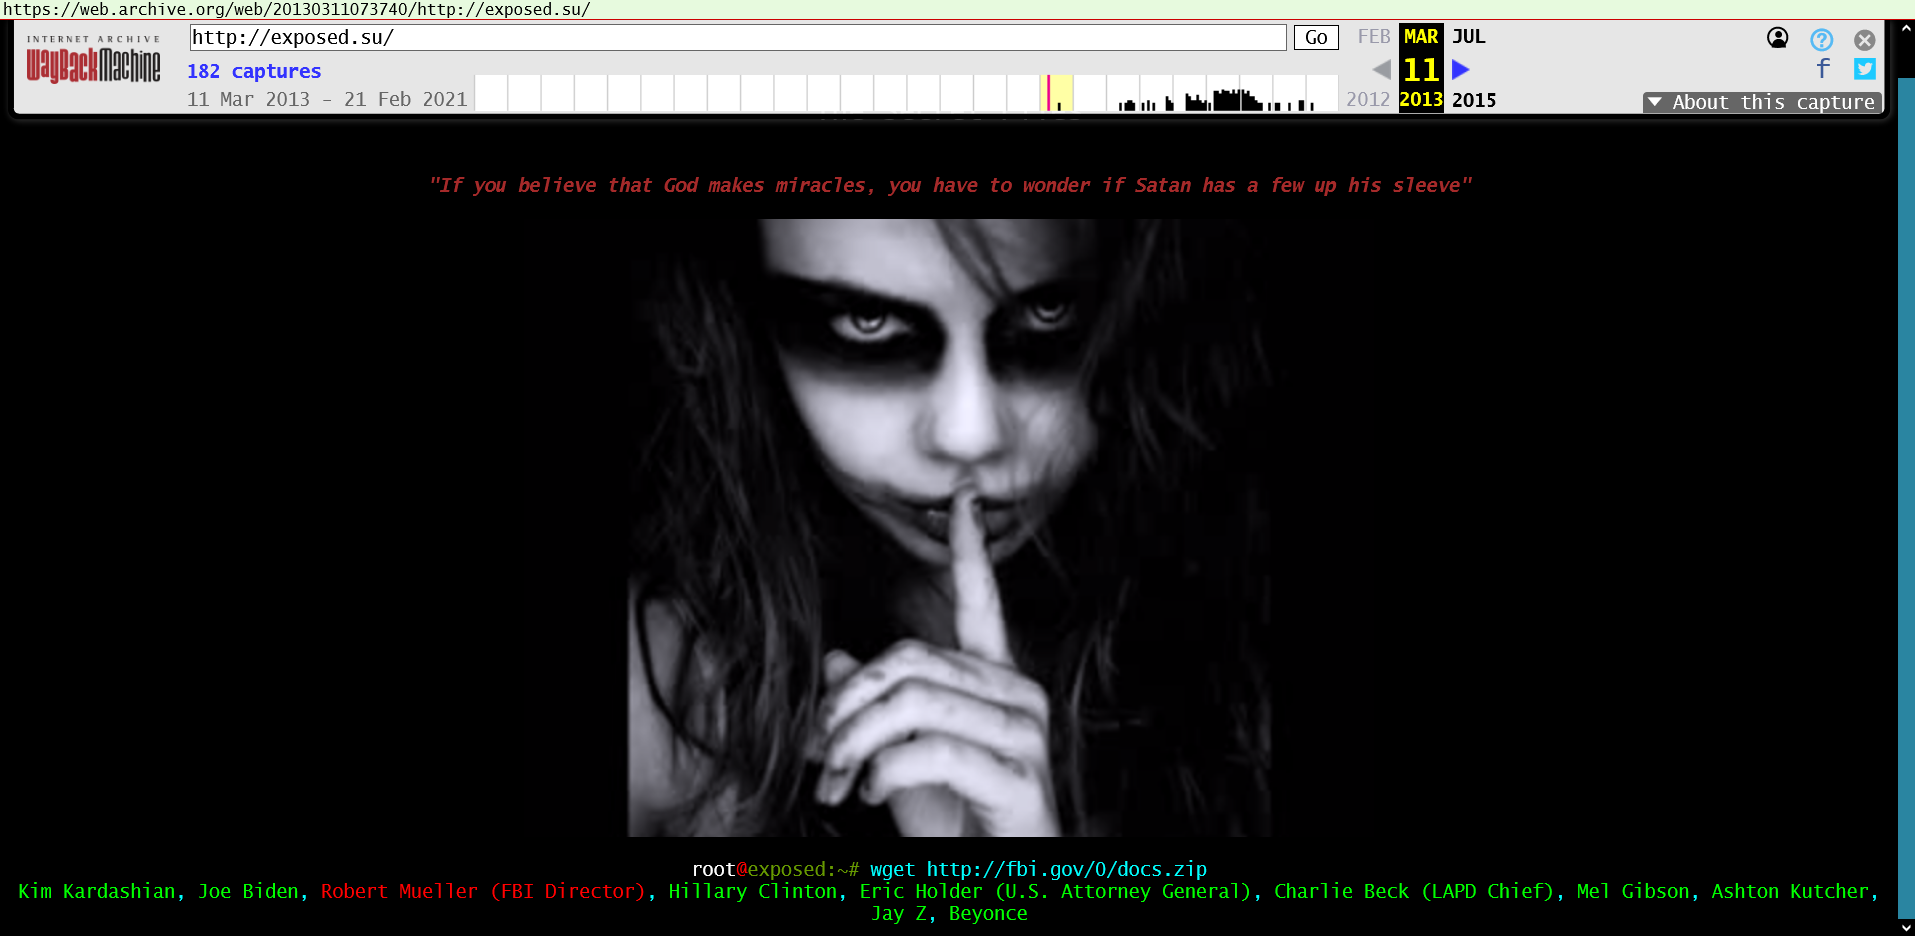Click the Wayback Machine logo
The image size is (1915, 936).
coord(93,60)
